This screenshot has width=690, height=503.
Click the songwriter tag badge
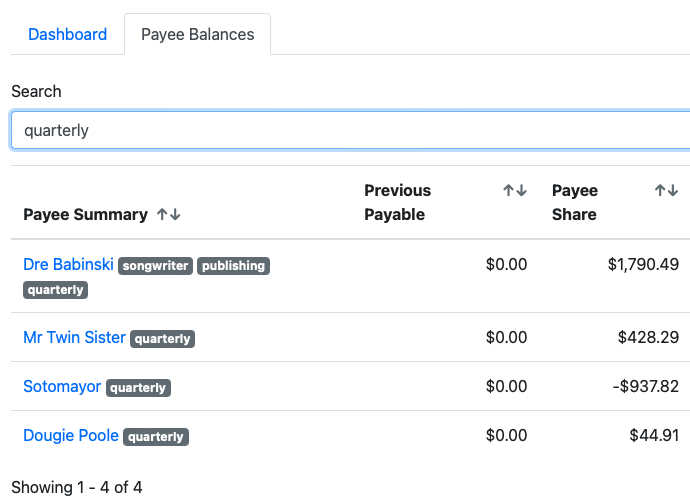click(x=155, y=266)
